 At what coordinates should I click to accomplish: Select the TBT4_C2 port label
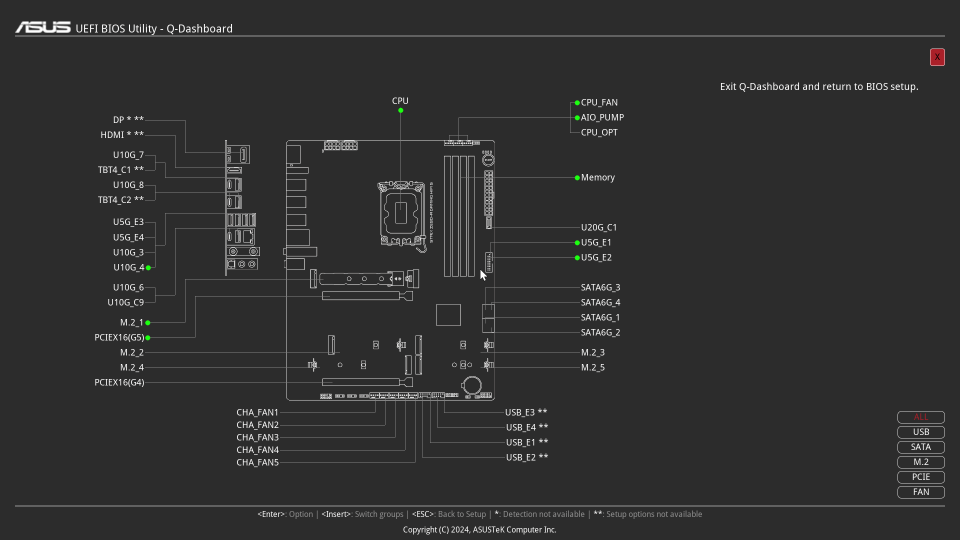point(121,200)
